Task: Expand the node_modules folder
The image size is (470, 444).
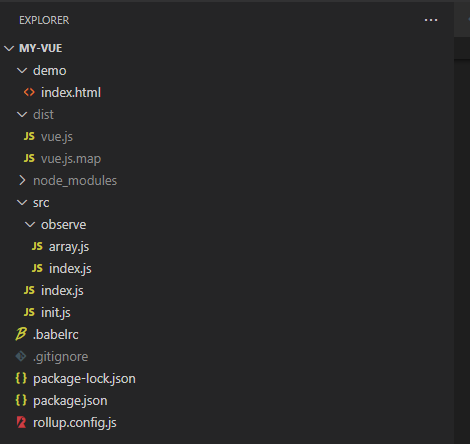Action: (x=22, y=180)
